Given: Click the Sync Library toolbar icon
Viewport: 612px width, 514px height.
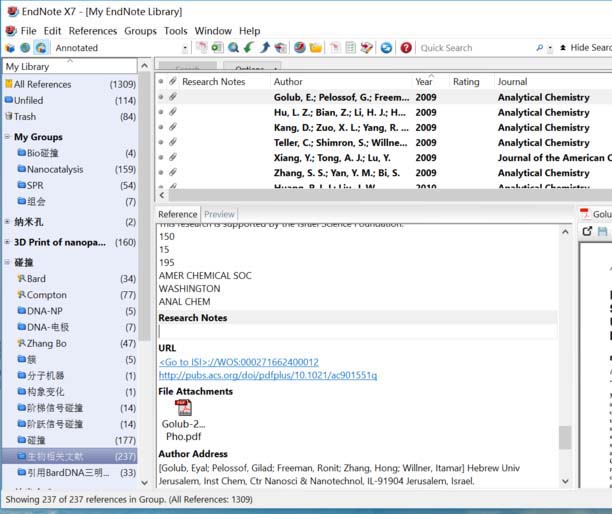Looking at the screenshot, I should [x=386, y=48].
